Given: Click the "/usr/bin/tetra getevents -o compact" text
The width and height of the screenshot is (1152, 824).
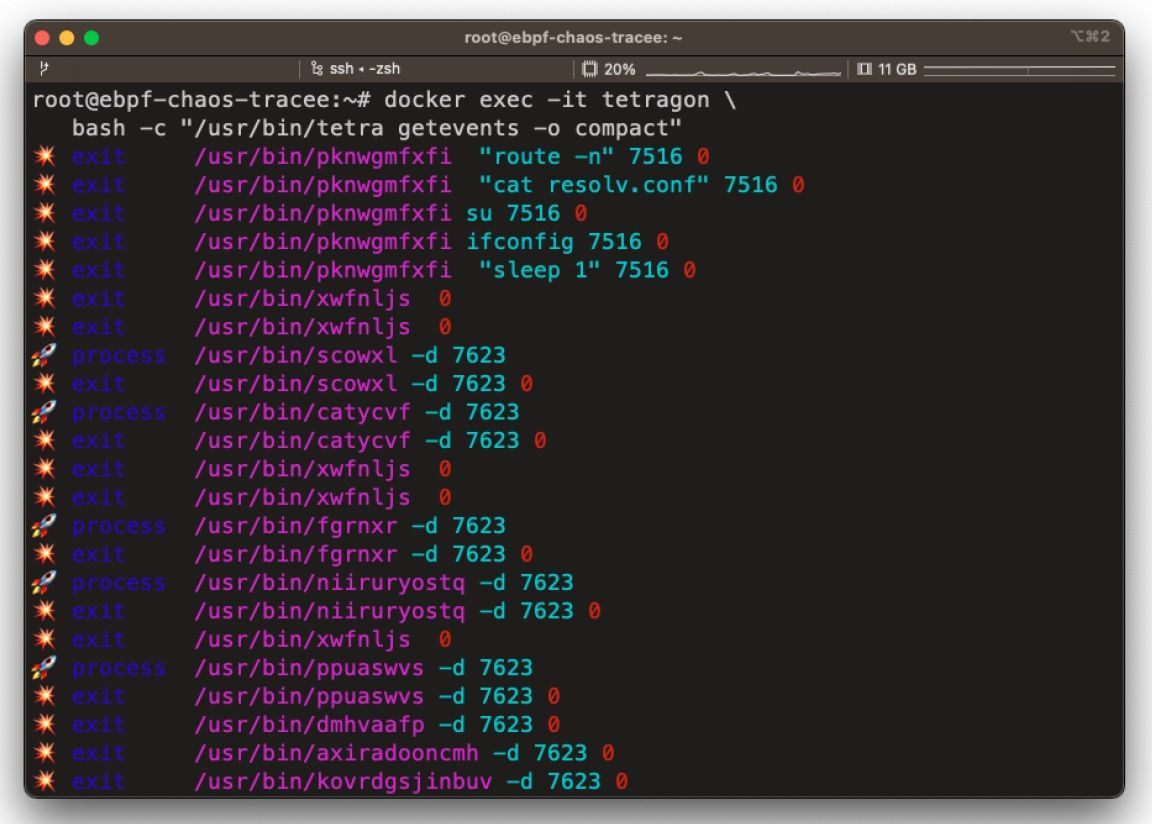Looking at the screenshot, I should click(x=431, y=129).
